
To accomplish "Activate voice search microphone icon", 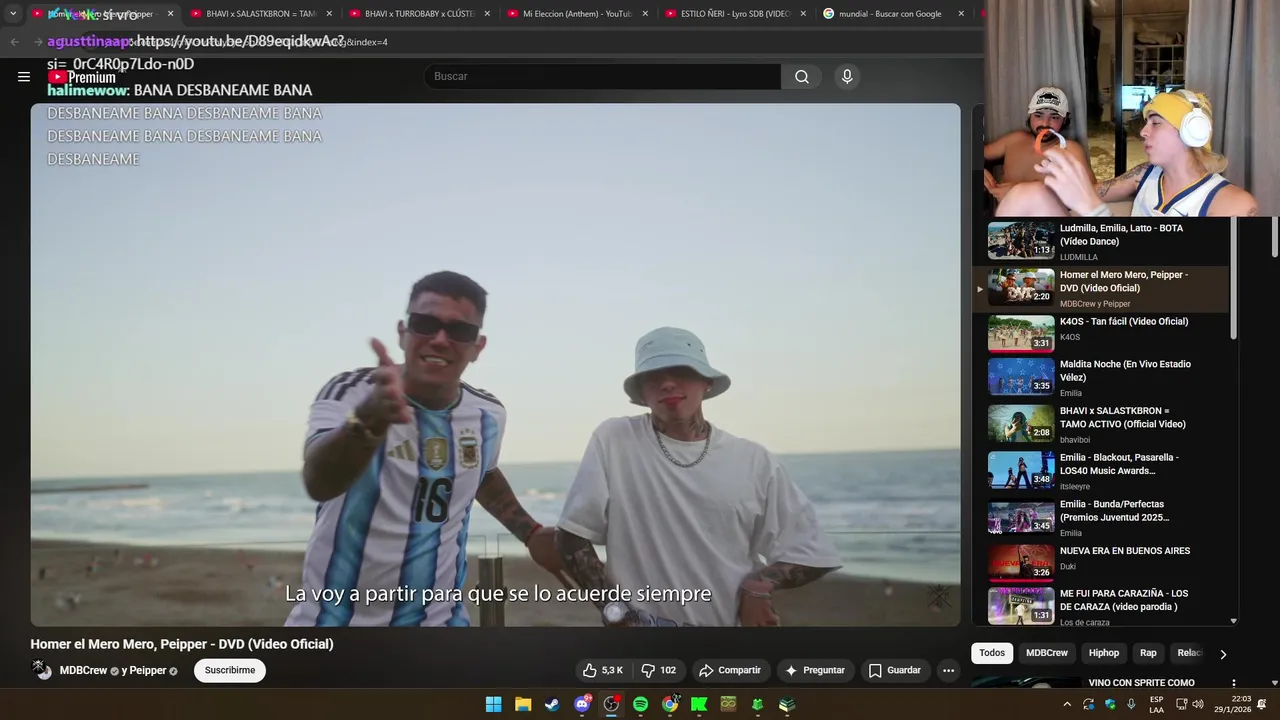I will coord(847,77).
